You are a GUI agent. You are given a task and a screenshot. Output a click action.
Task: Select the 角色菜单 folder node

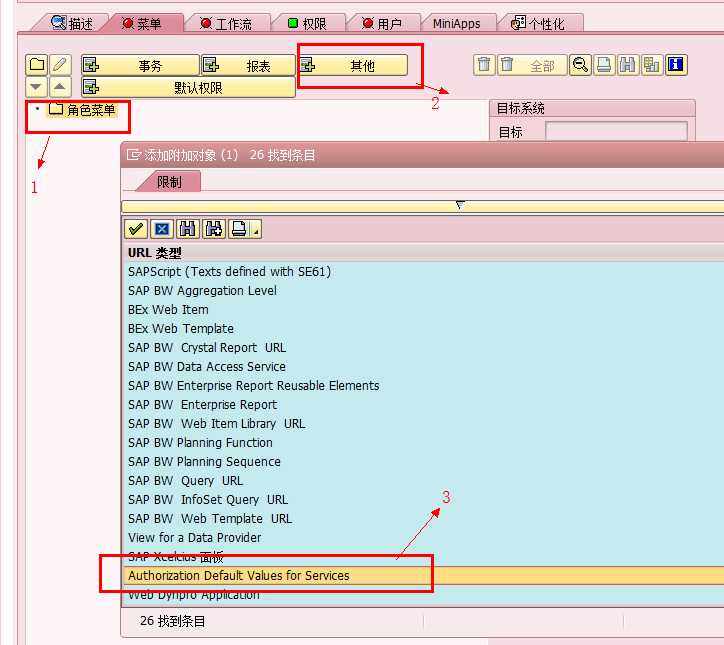point(83,110)
